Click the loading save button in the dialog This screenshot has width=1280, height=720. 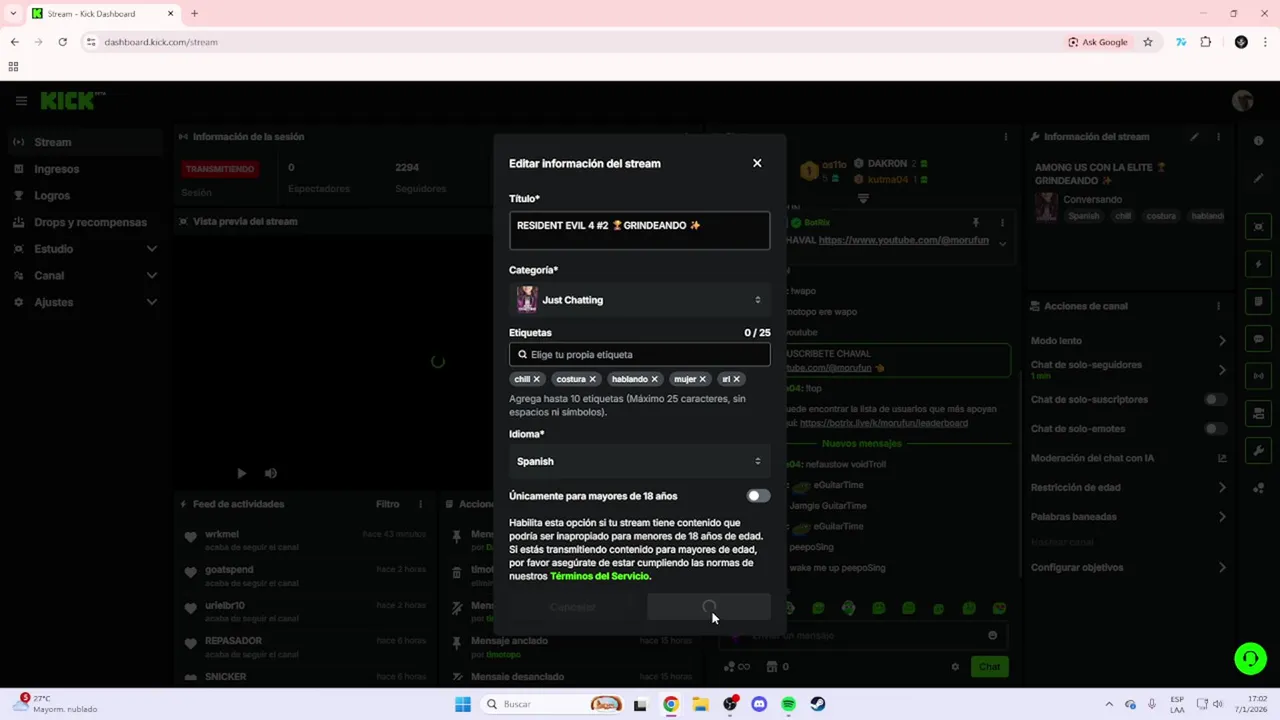709,607
